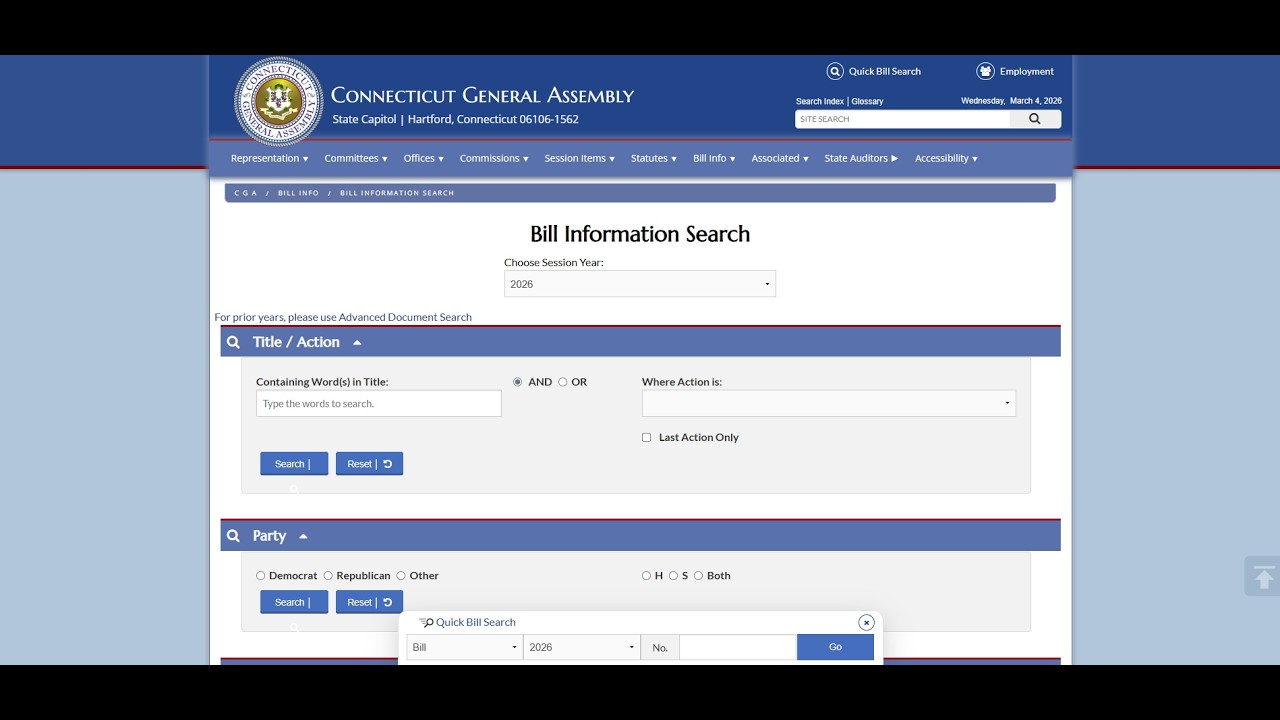The width and height of the screenshot is (1280, 720).
Task: Click the Employment icon in header
Action: [985, 71]
